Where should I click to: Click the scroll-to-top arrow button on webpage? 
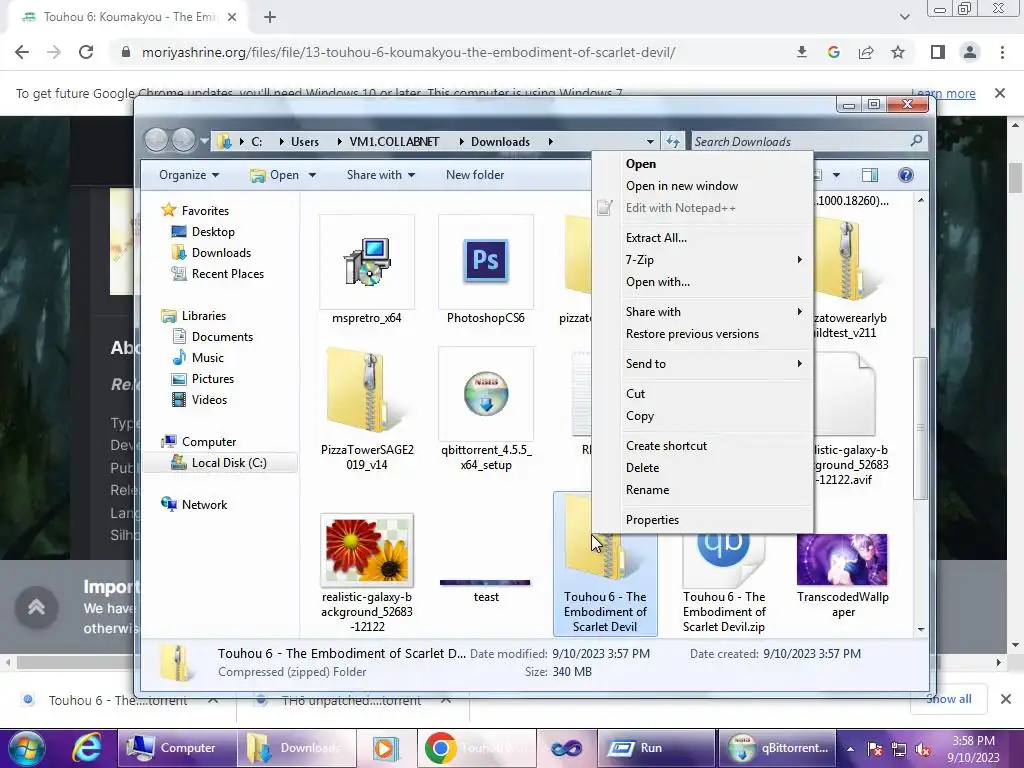click(x=37, y=607)
